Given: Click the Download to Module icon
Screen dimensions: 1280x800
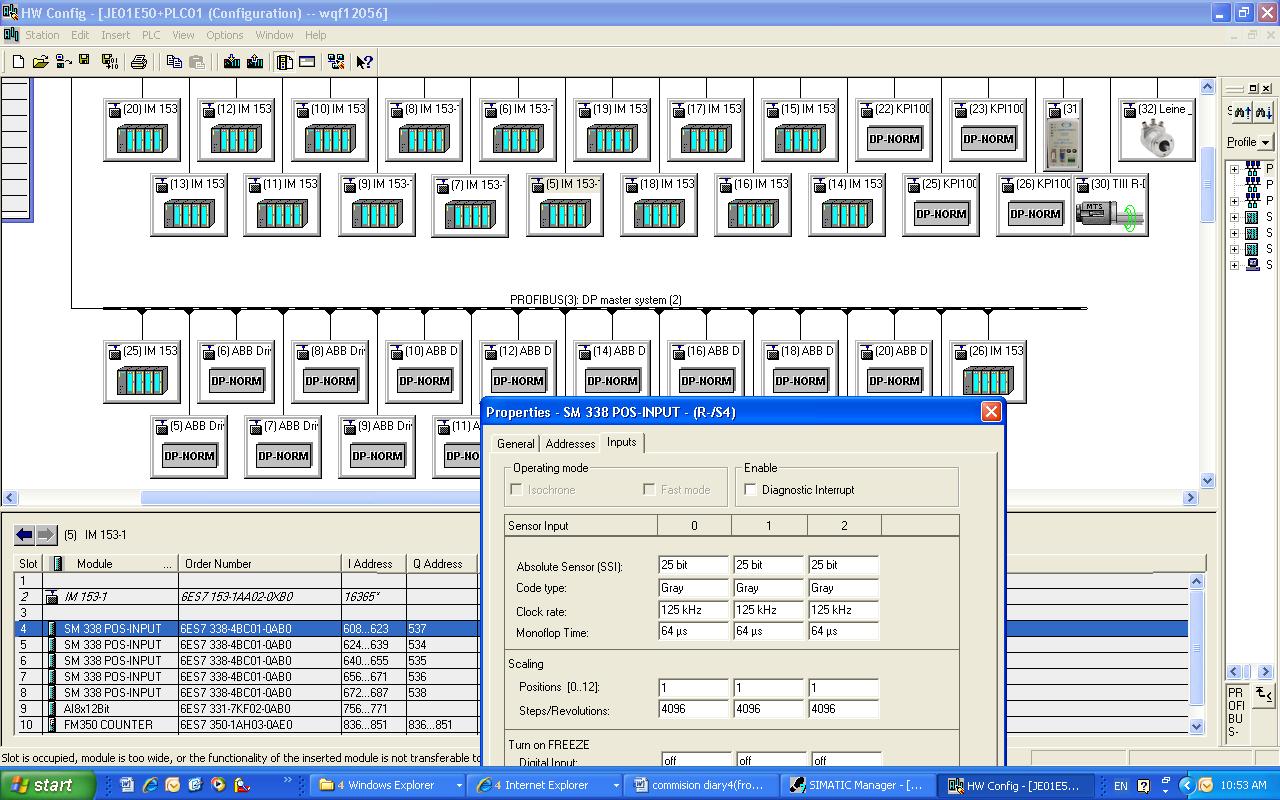Looking at the screenshot, I should pos(232,62).
